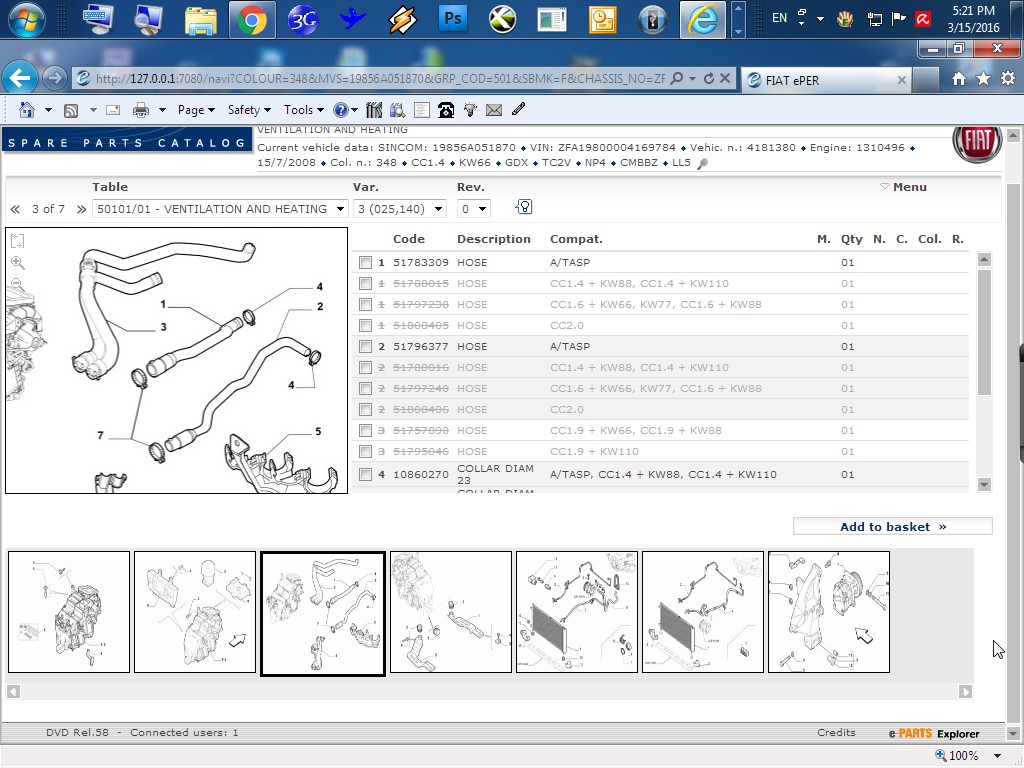
Task: Check the box for part 51797238
Action: 365,304
